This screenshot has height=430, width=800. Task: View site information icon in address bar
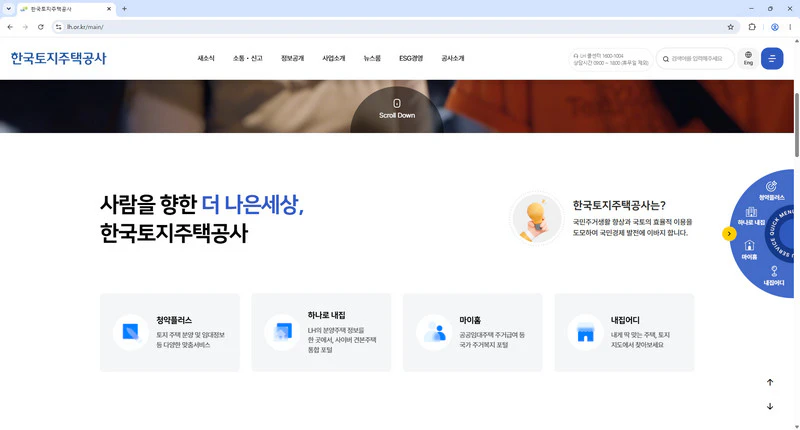pyautogui.click(x=59, y=27)
